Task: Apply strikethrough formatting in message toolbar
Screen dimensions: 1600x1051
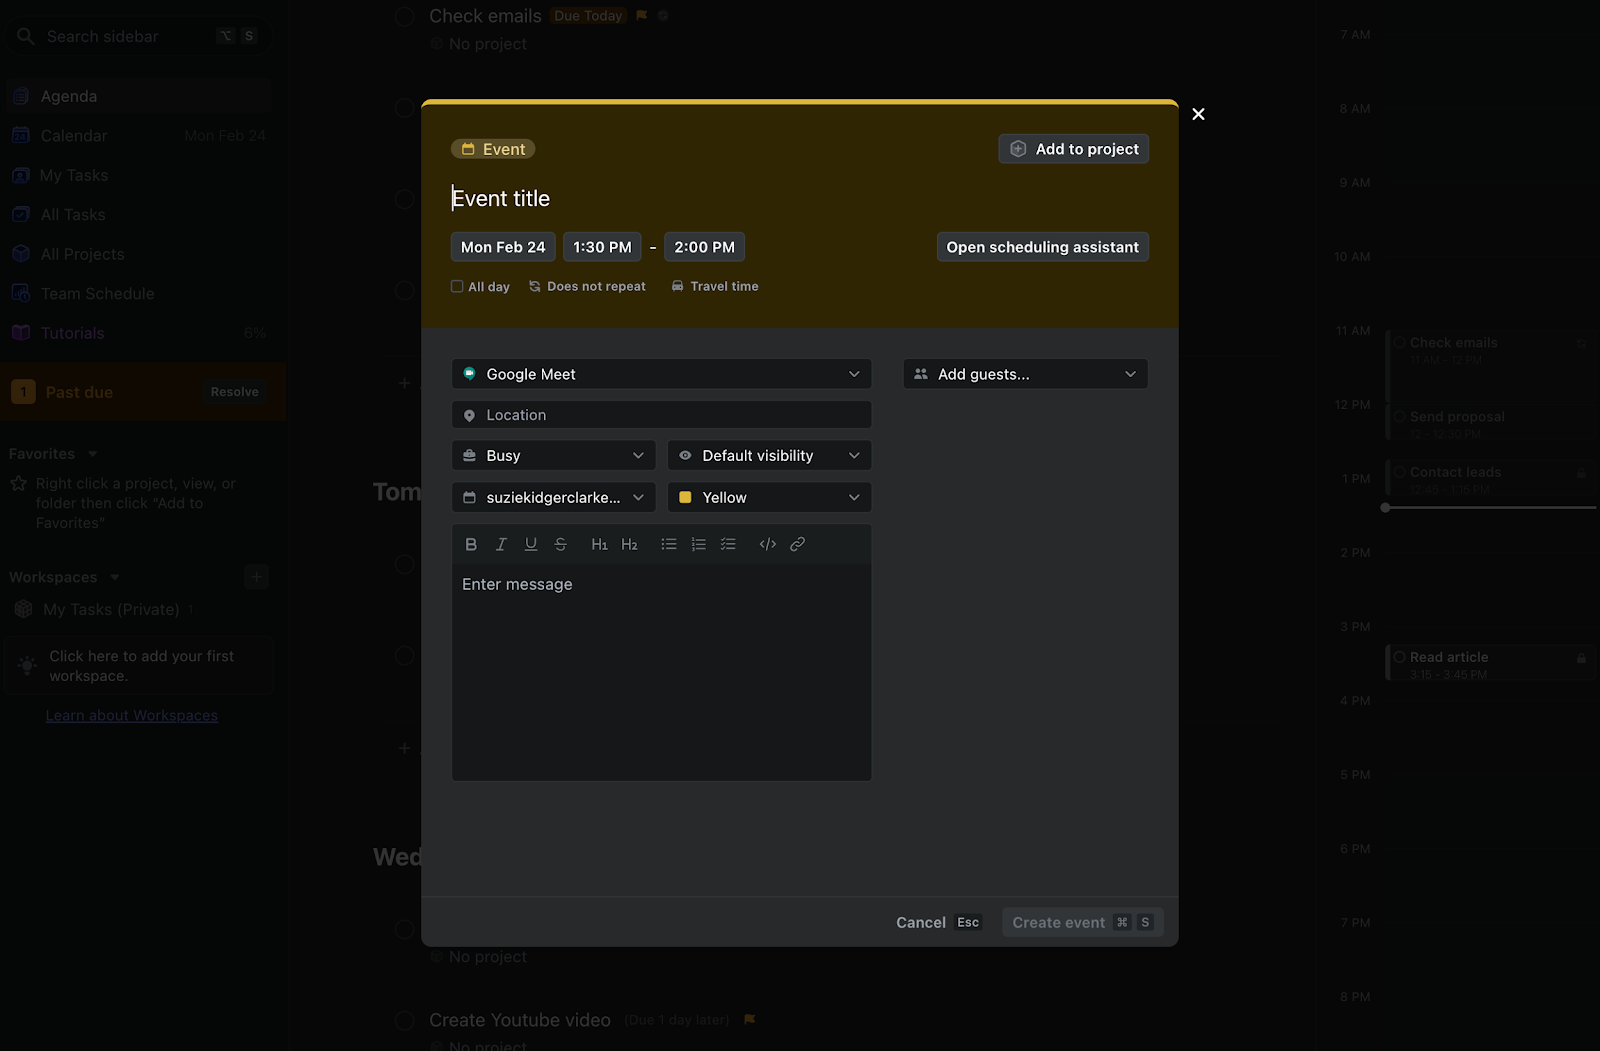Action: point(561,544)
